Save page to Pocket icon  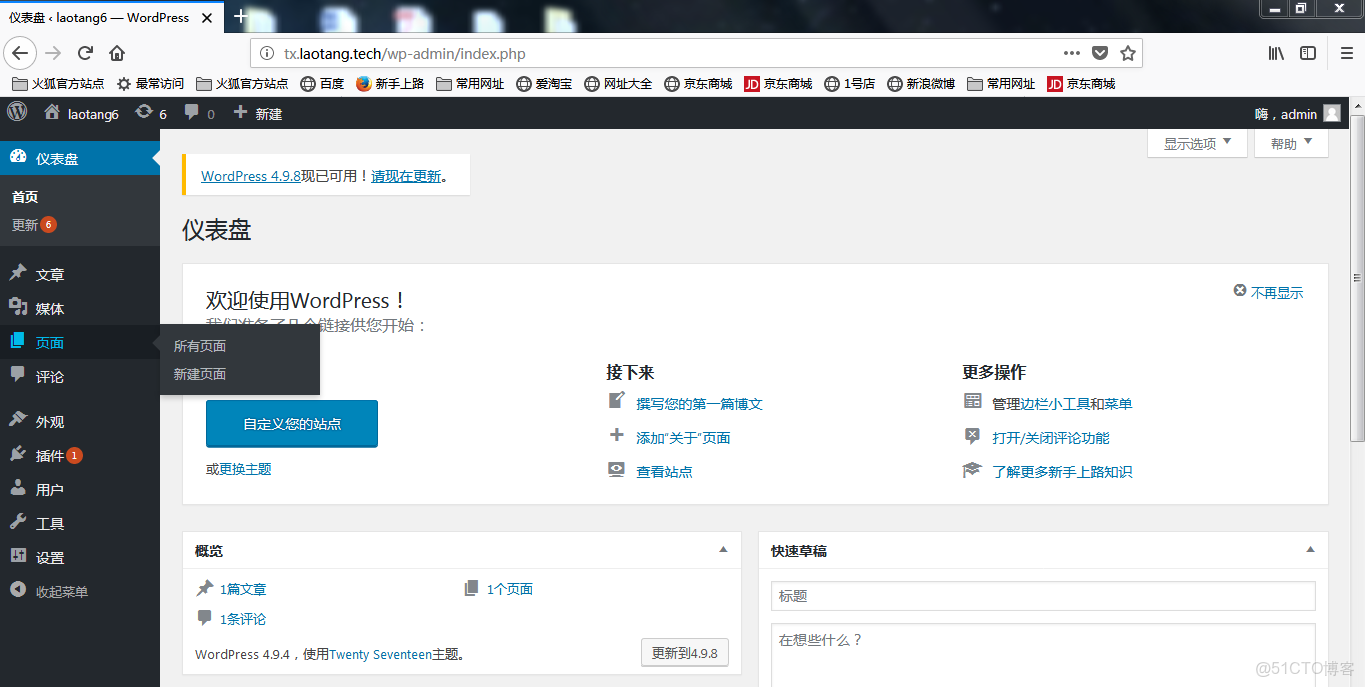[1100, 53]
